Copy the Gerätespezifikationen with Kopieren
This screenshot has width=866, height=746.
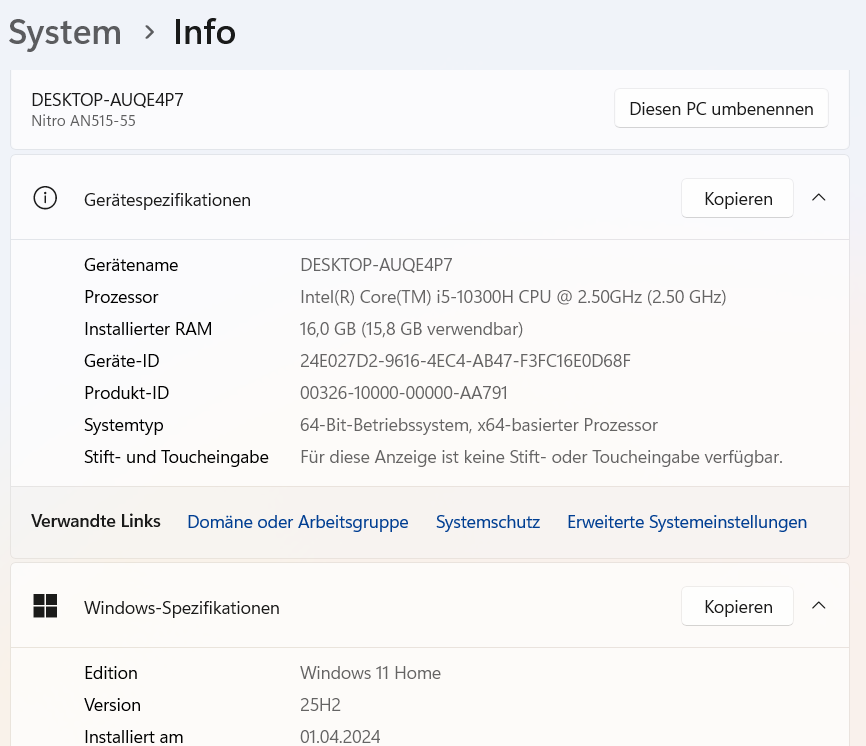tap(737, 198)
